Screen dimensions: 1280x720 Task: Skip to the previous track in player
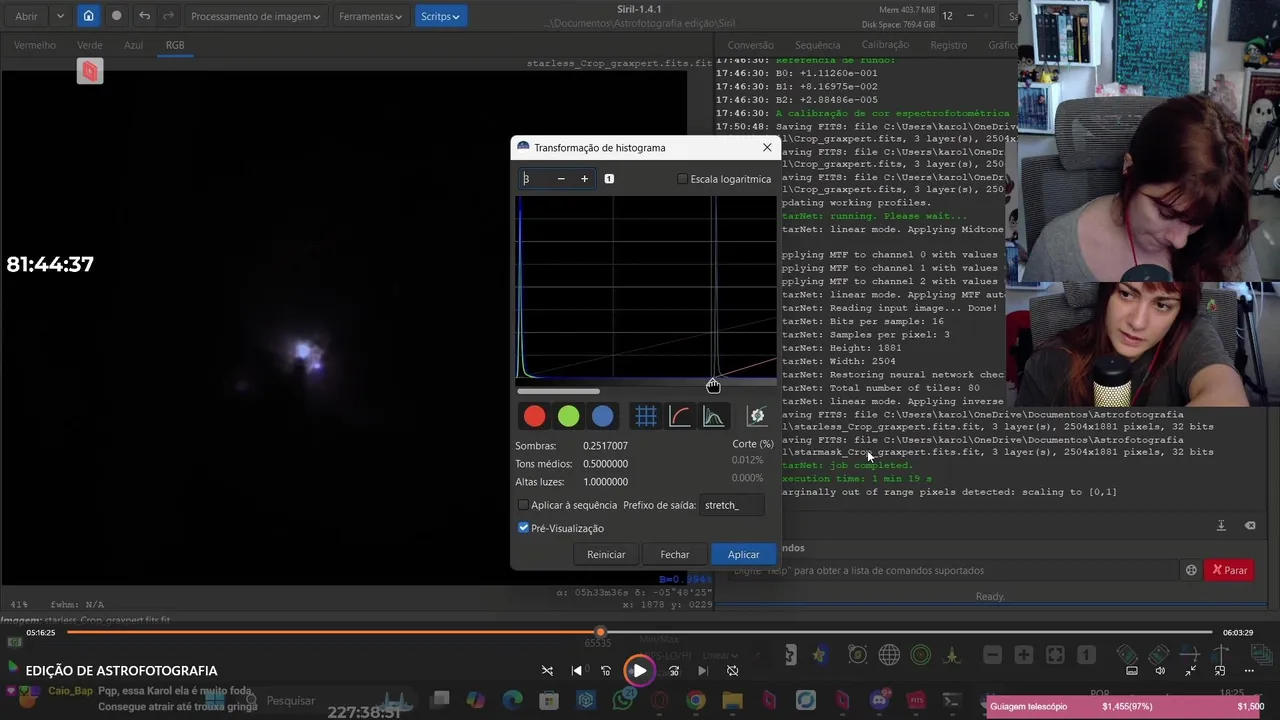(577, 671)
